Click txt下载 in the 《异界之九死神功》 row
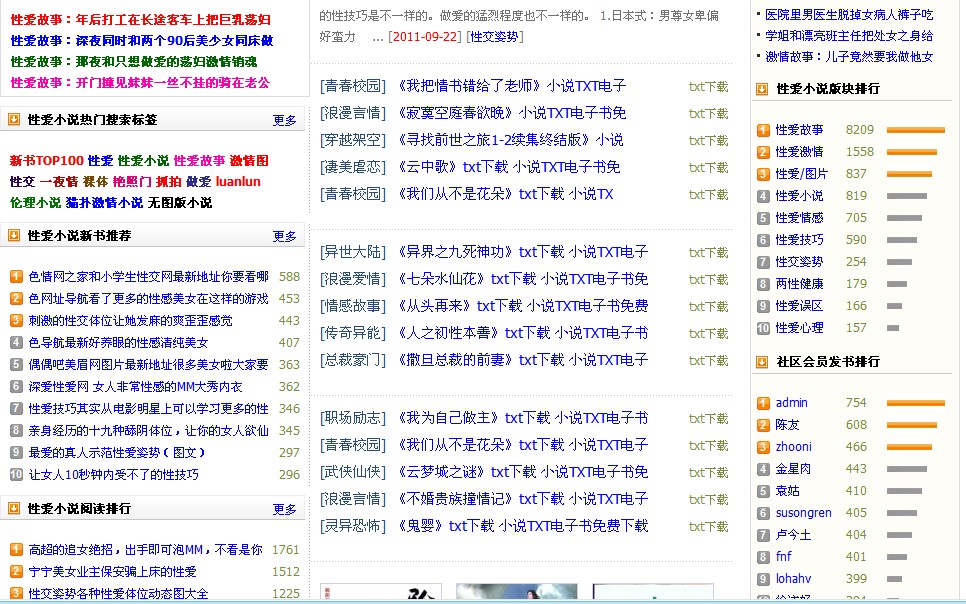Image resolution: width=966 pixels, height=604 pixels. point(708,253)
